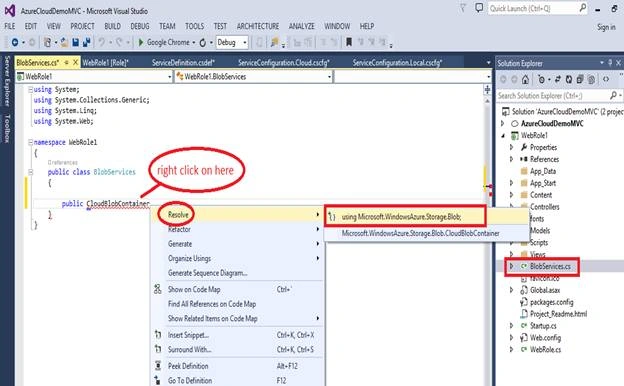The width and height of the screenshot is (624, 386).
Task: Open the Google Chrome browser dropdown arrow
Action: pyautogui.click(x=194, y=43)
